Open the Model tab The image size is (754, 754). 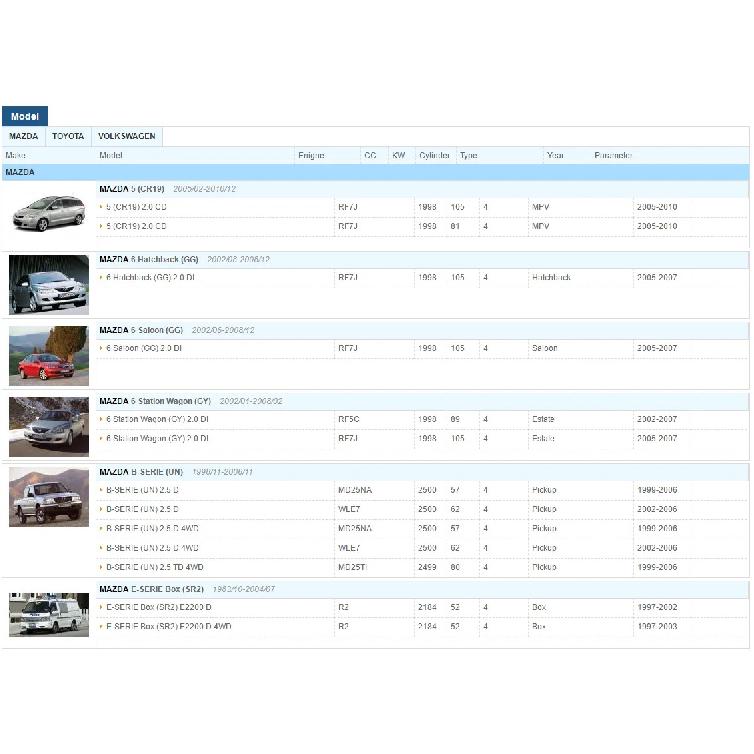(25, 116)
